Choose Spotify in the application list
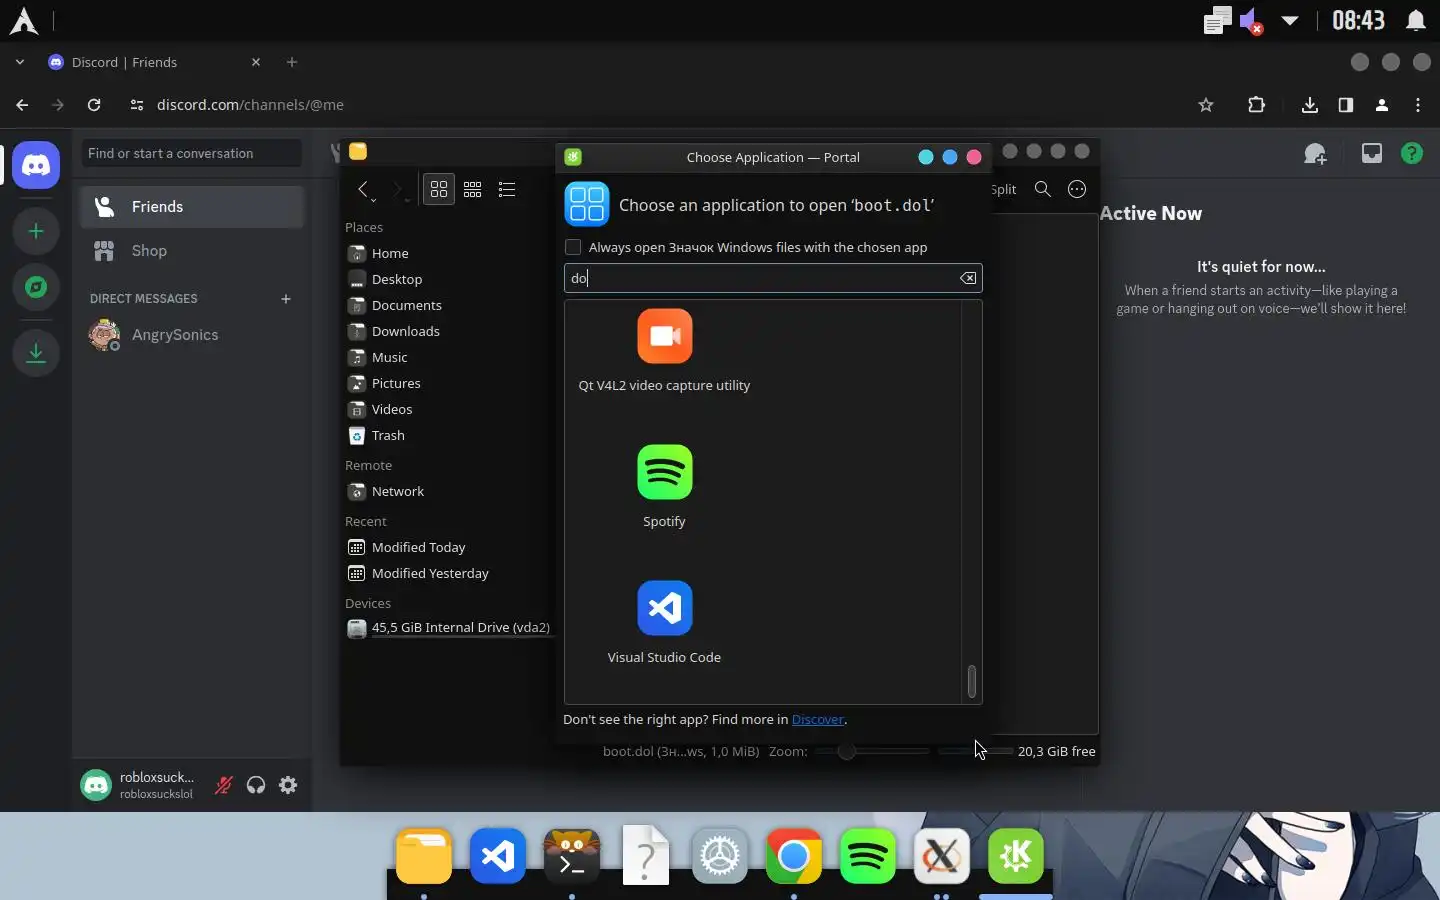The width and height of the screenshot is (1440, 900). (664, 486)
